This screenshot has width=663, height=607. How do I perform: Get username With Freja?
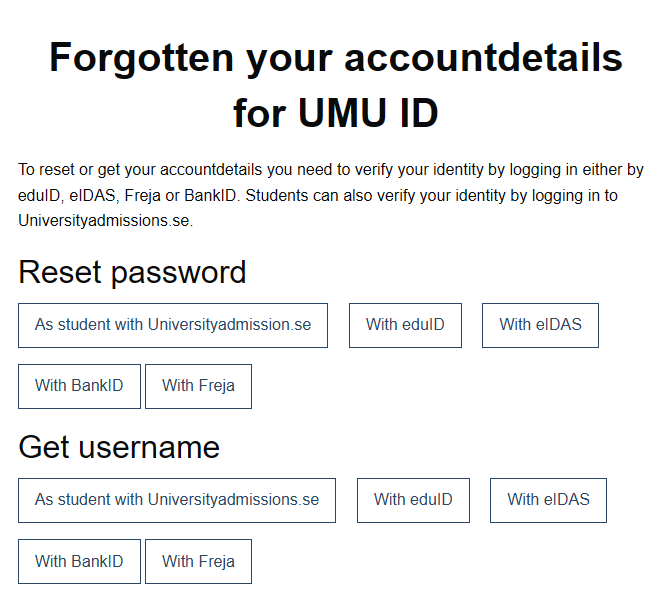pyautogui.click(x=198, y=561)
